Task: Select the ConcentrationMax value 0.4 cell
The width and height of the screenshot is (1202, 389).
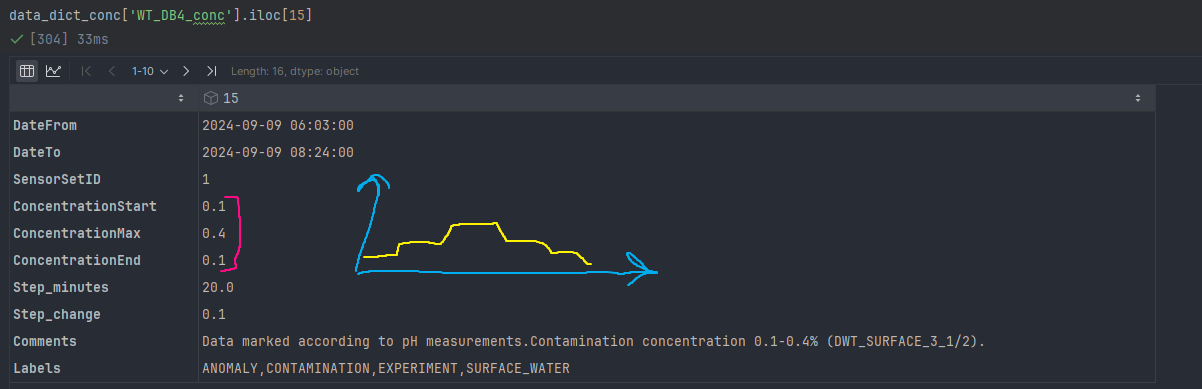Action: coord(214,233)
